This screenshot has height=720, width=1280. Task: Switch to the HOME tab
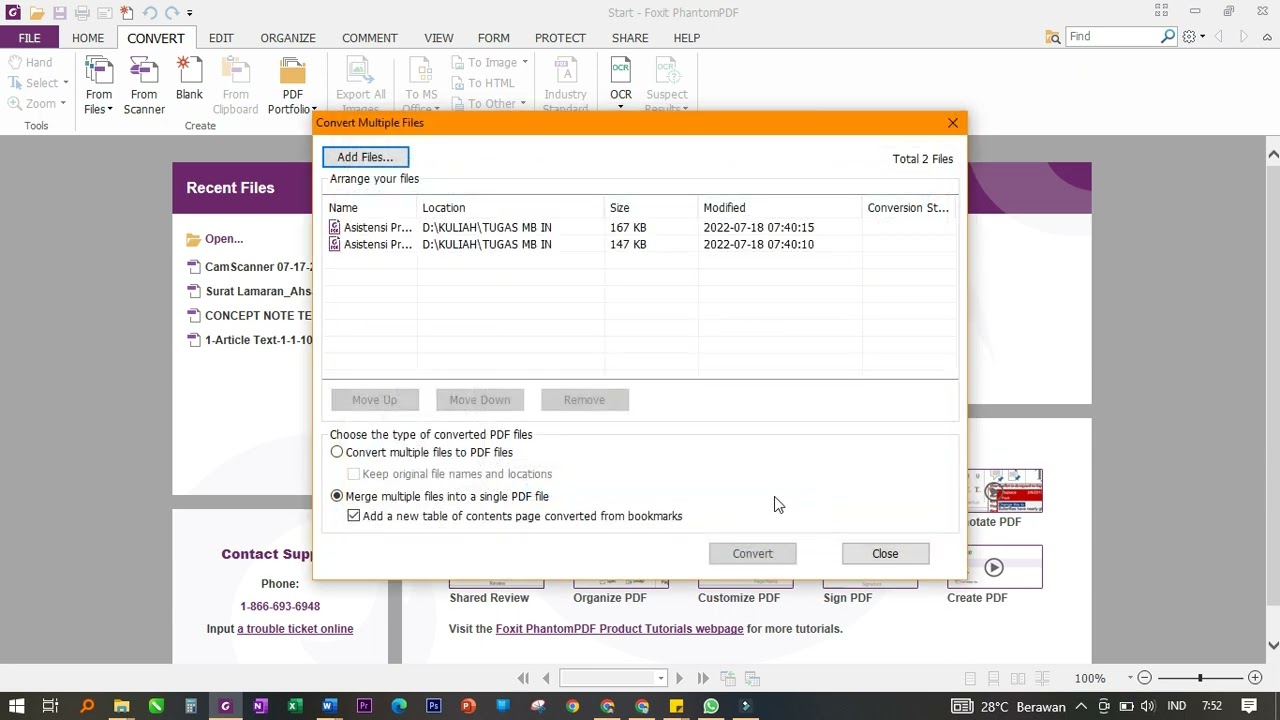(x=88, y=38)
